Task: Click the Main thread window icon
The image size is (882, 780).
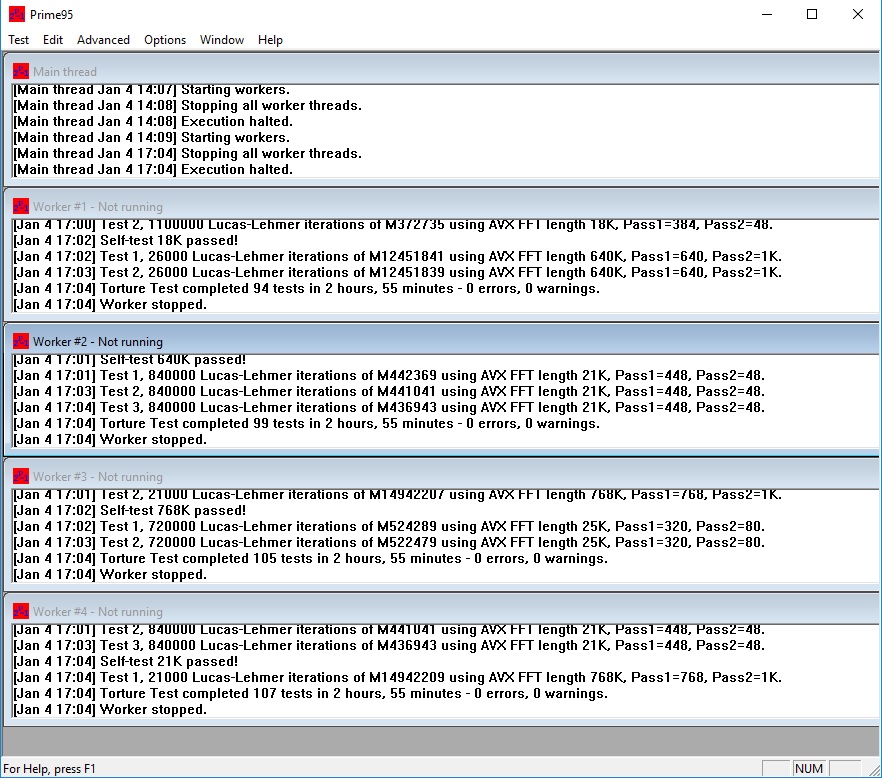Action: (21, 71)
